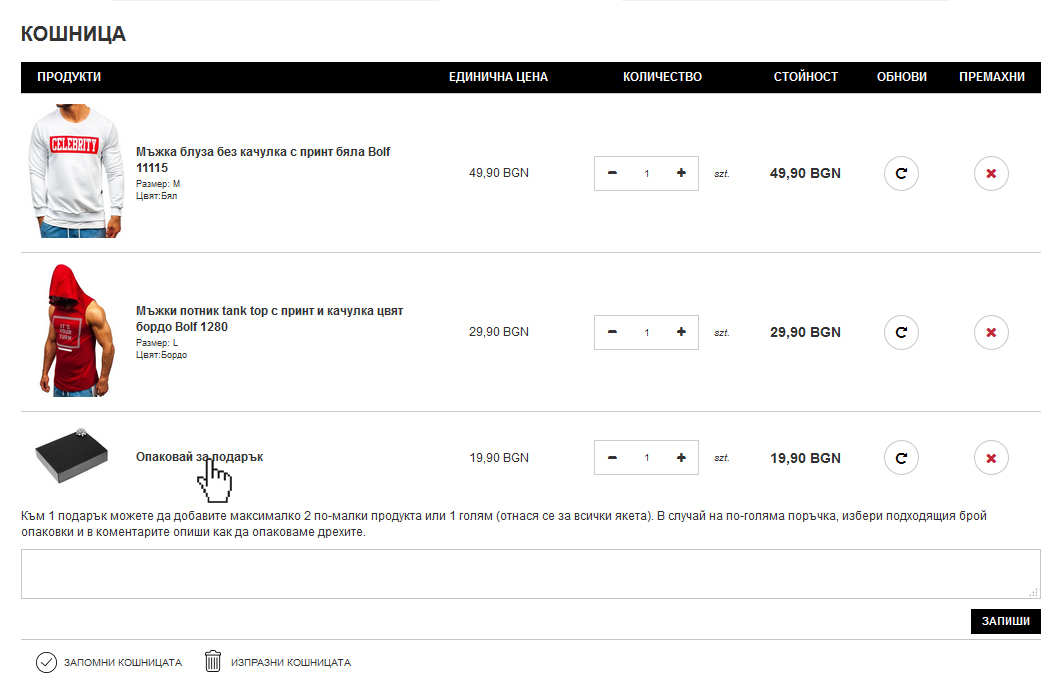This screenshot has width=1054, height=687.
Task: Refresh the gift wrapping row
Action: pos(901,458)
